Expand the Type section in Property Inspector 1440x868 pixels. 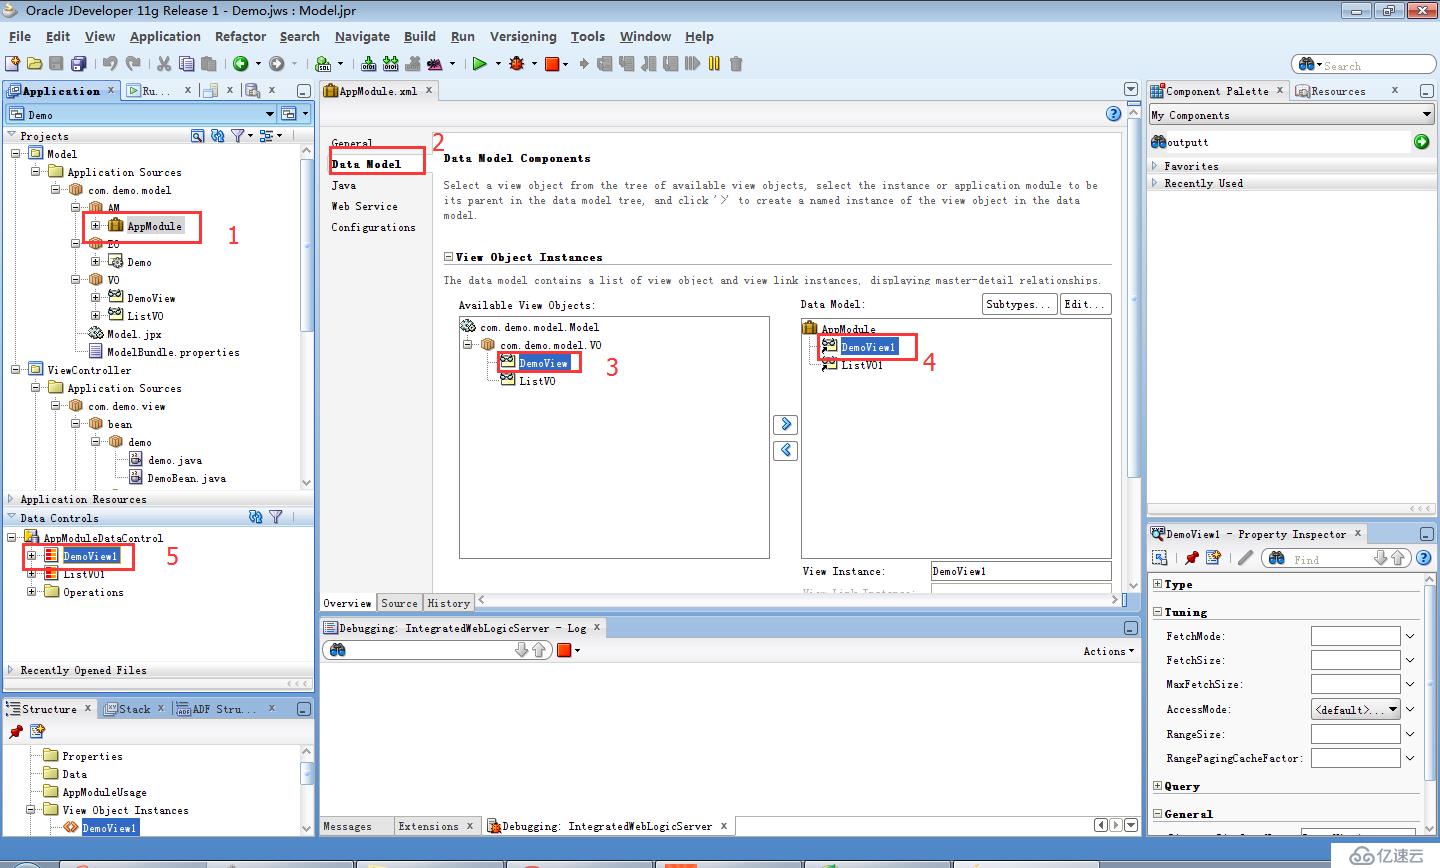coord(1158,584)
